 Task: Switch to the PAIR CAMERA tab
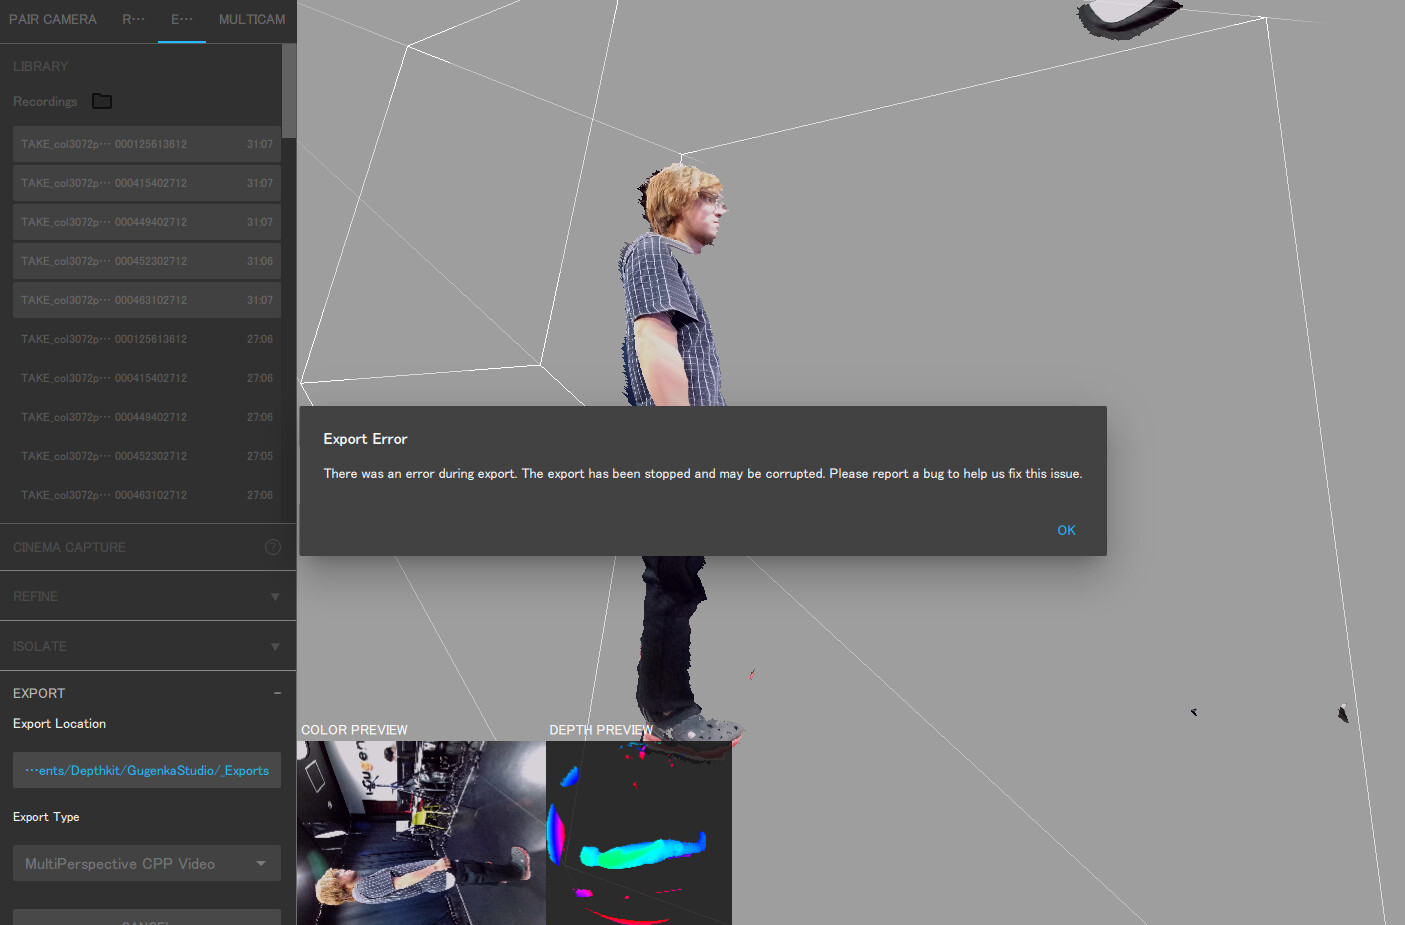coord(53,19)
